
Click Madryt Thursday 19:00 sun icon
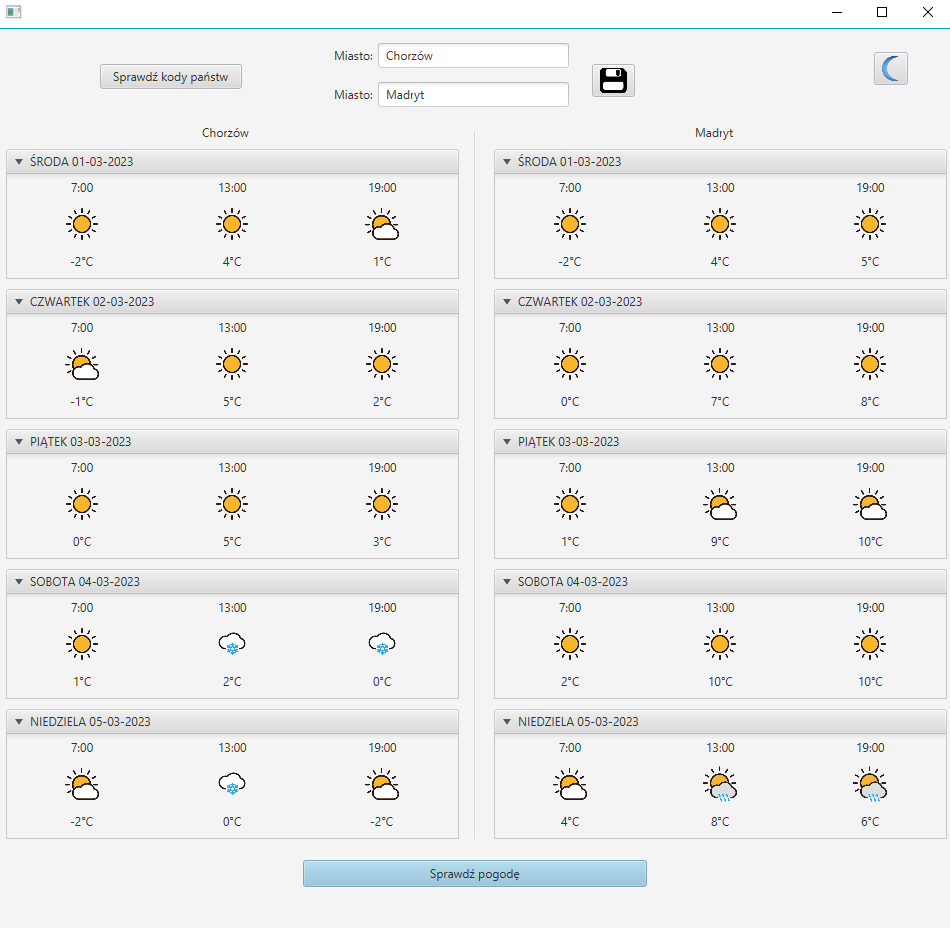tap(870, 364)
